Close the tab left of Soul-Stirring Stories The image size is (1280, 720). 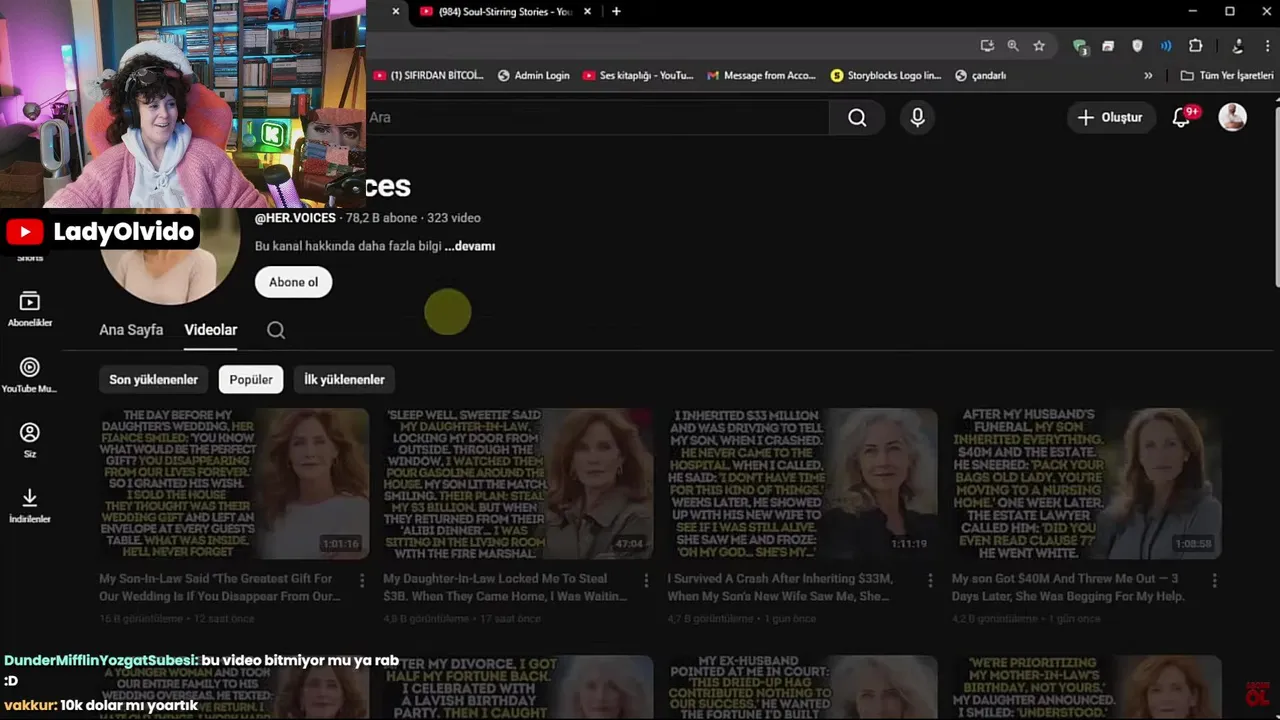click(x=396, y=12)
